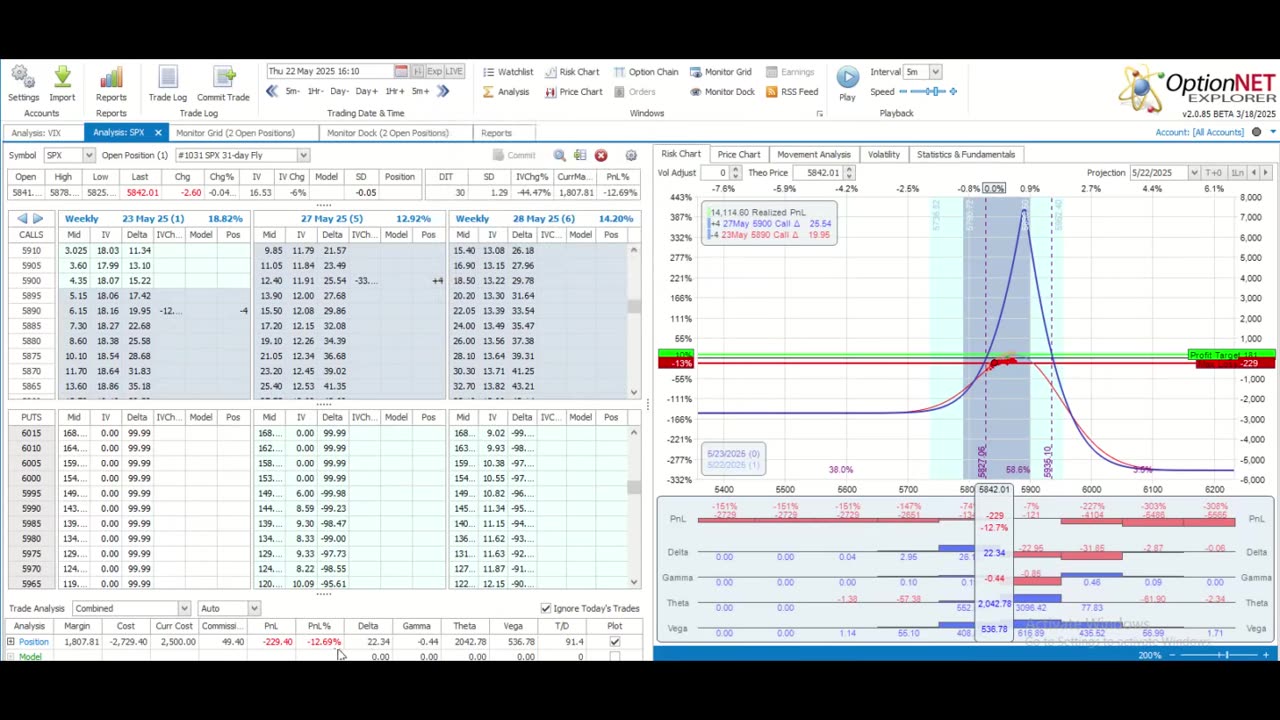Toggle LIVE mode button
The image size is (1280, 720).
click(x=454, y=72)
